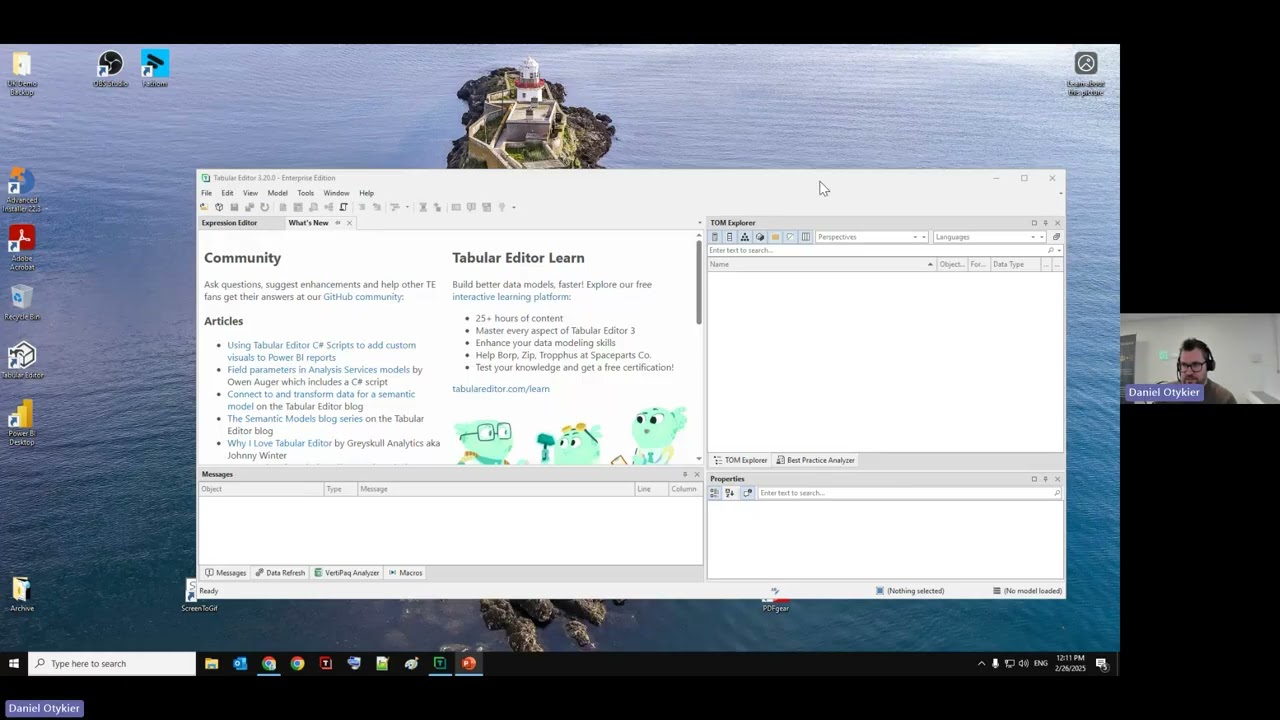Open search options arrow in TOM Explorer search
Viewport: 1280px width, 720px height.
pyautogui.click(x=1059, y=250)
